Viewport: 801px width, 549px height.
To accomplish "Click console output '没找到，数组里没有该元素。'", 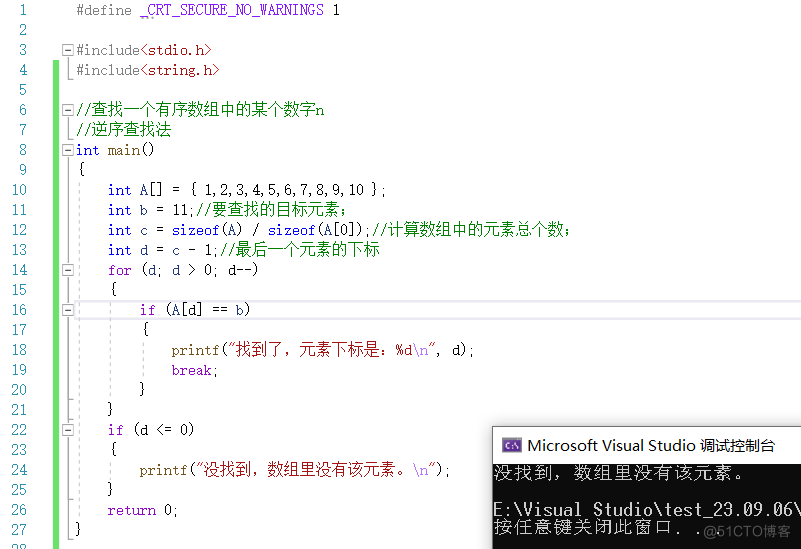I will 618,473.
